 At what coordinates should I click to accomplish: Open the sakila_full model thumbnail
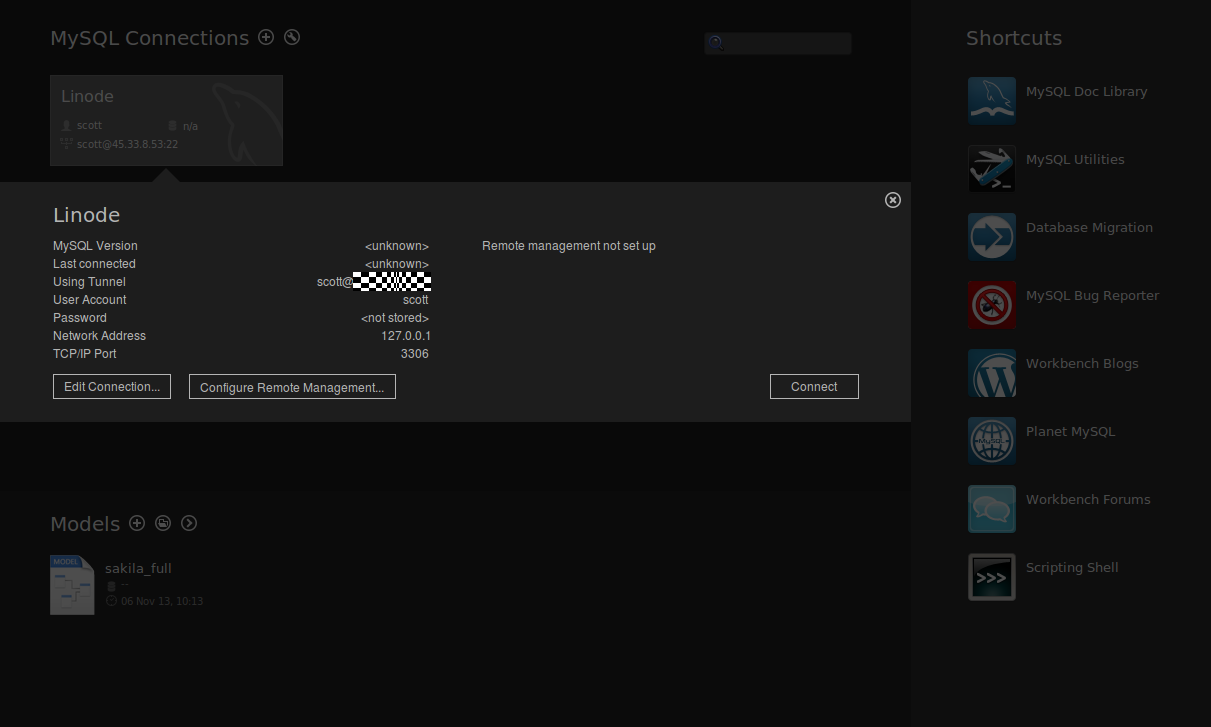coord(72,585)
